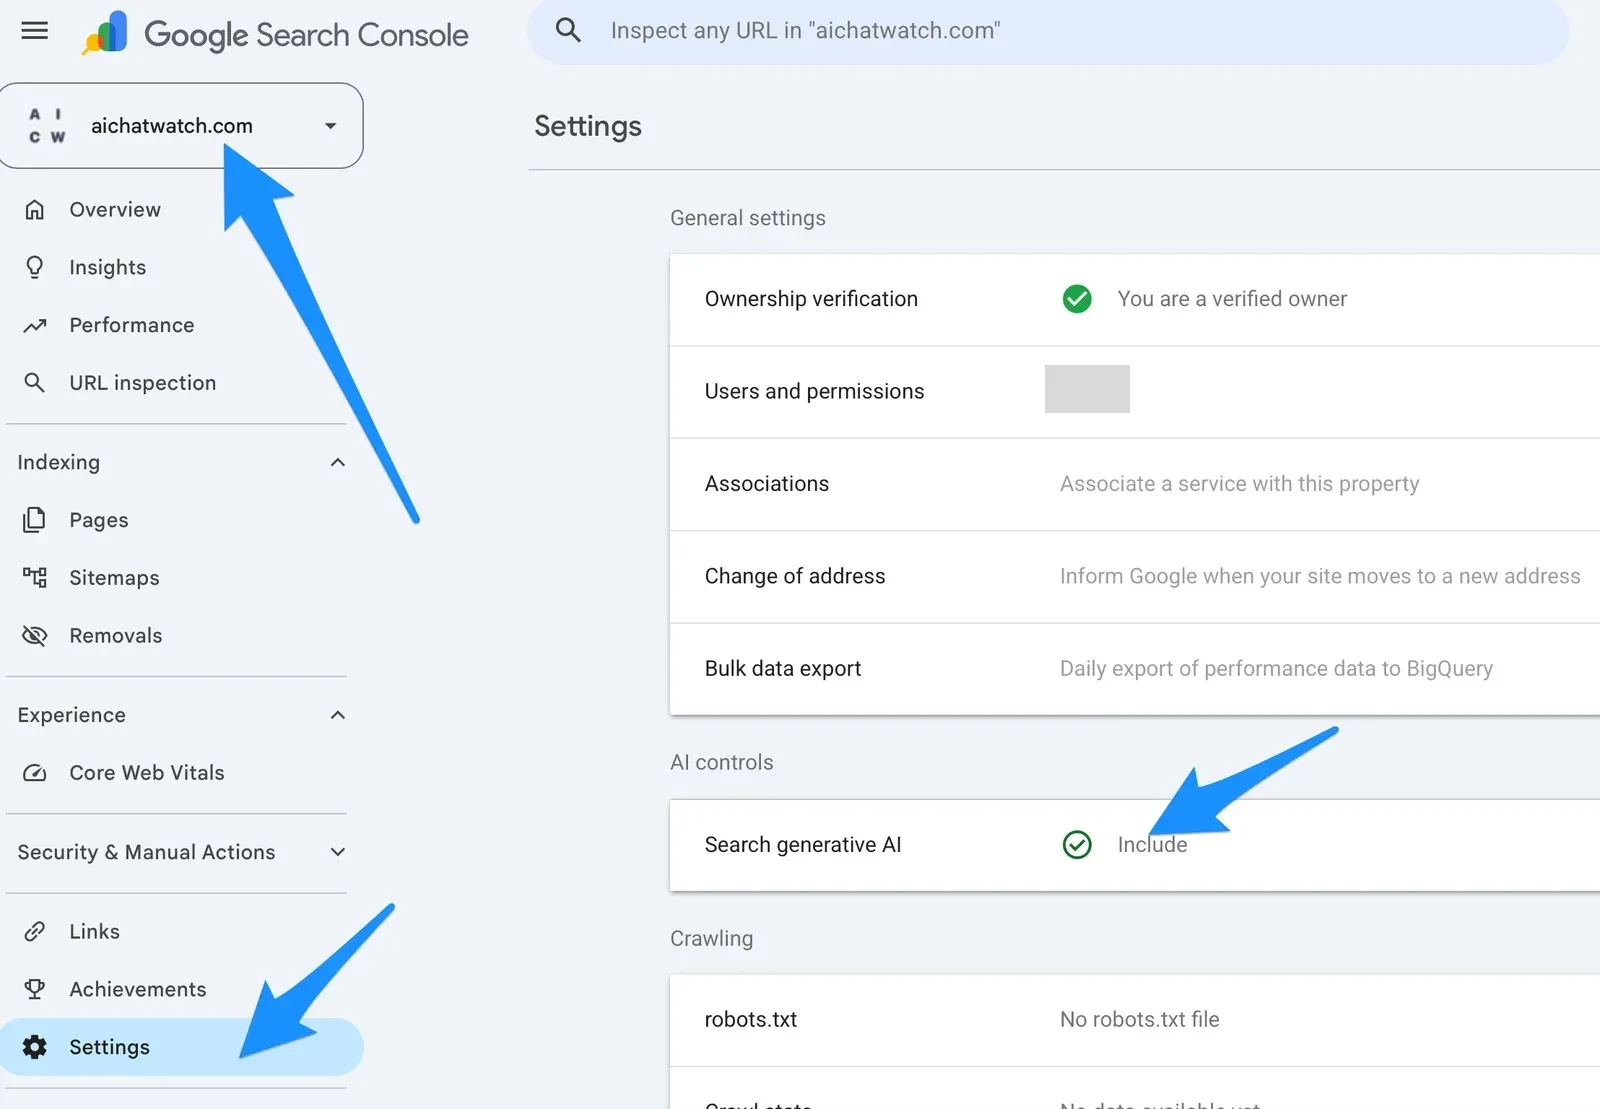Click the 'Include' status text
This screenshot has width=1600, height=1109.
pos(1152,845)
